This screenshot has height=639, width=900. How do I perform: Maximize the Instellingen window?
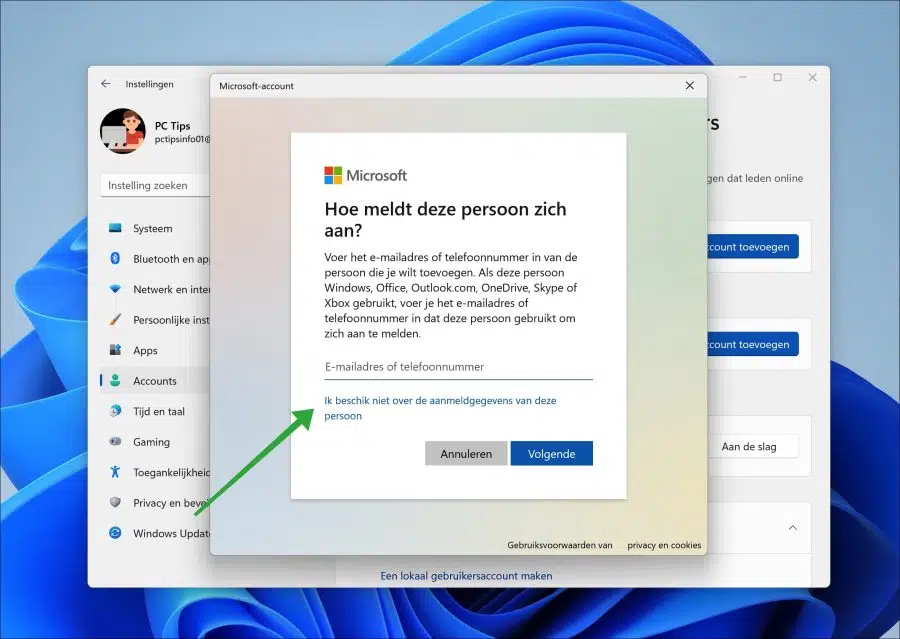tap(778, 78)
